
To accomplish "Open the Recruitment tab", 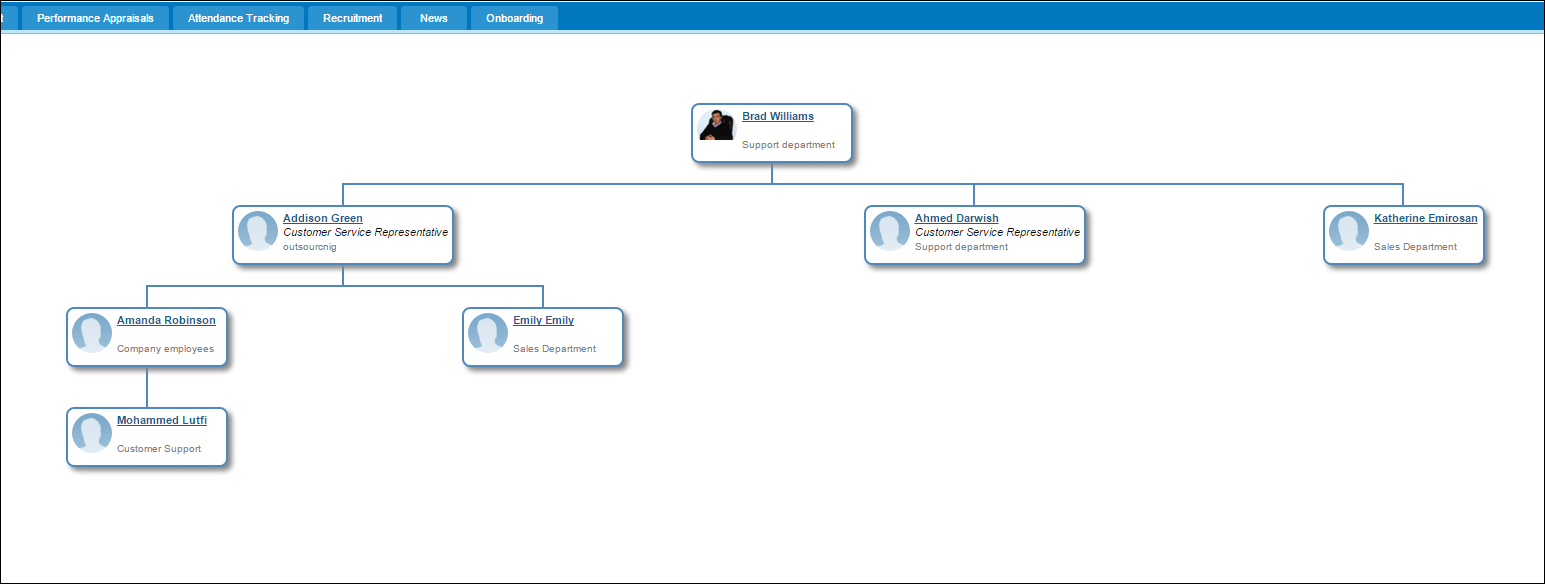I will pyautogui.click(x=352, y=18).
